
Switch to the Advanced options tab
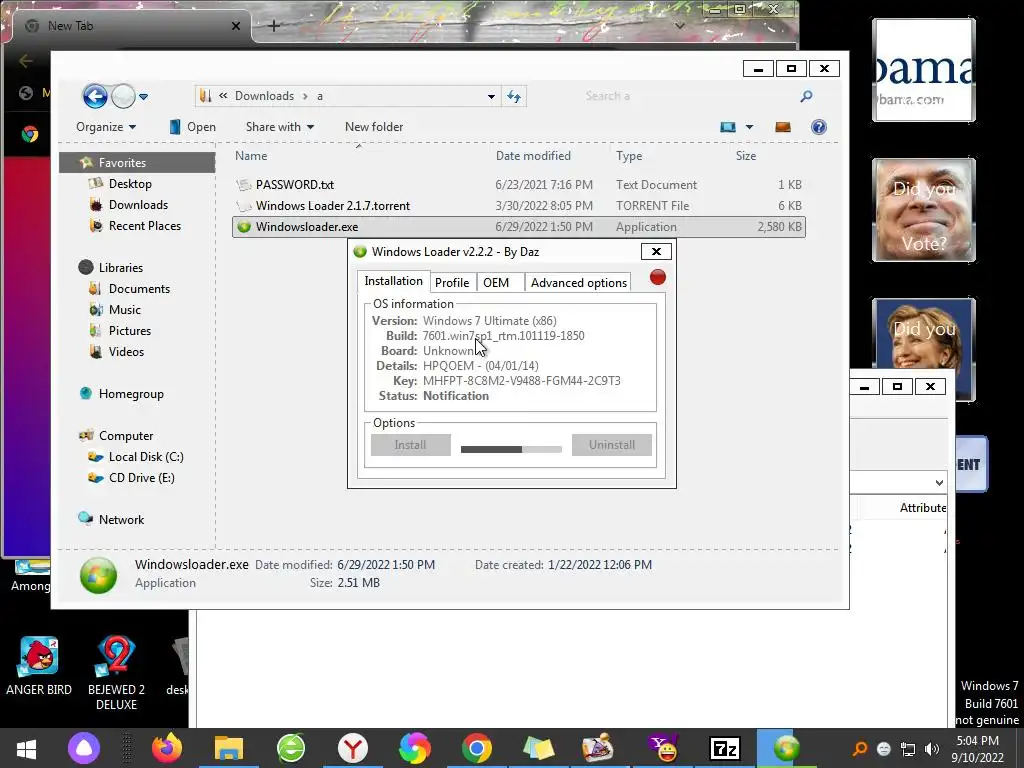coord(579,282)
